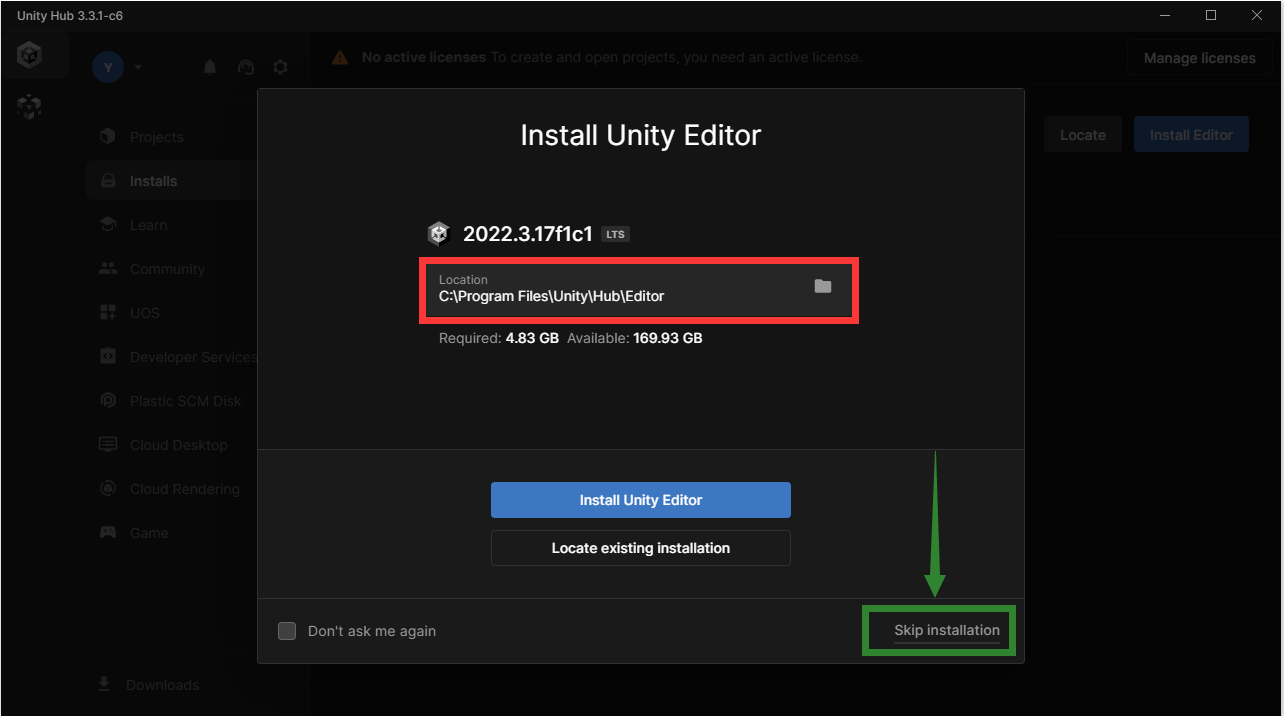
Task: Click the Unity cube icon beside 2022.3.17f1c1
Action: pos(439,234)
